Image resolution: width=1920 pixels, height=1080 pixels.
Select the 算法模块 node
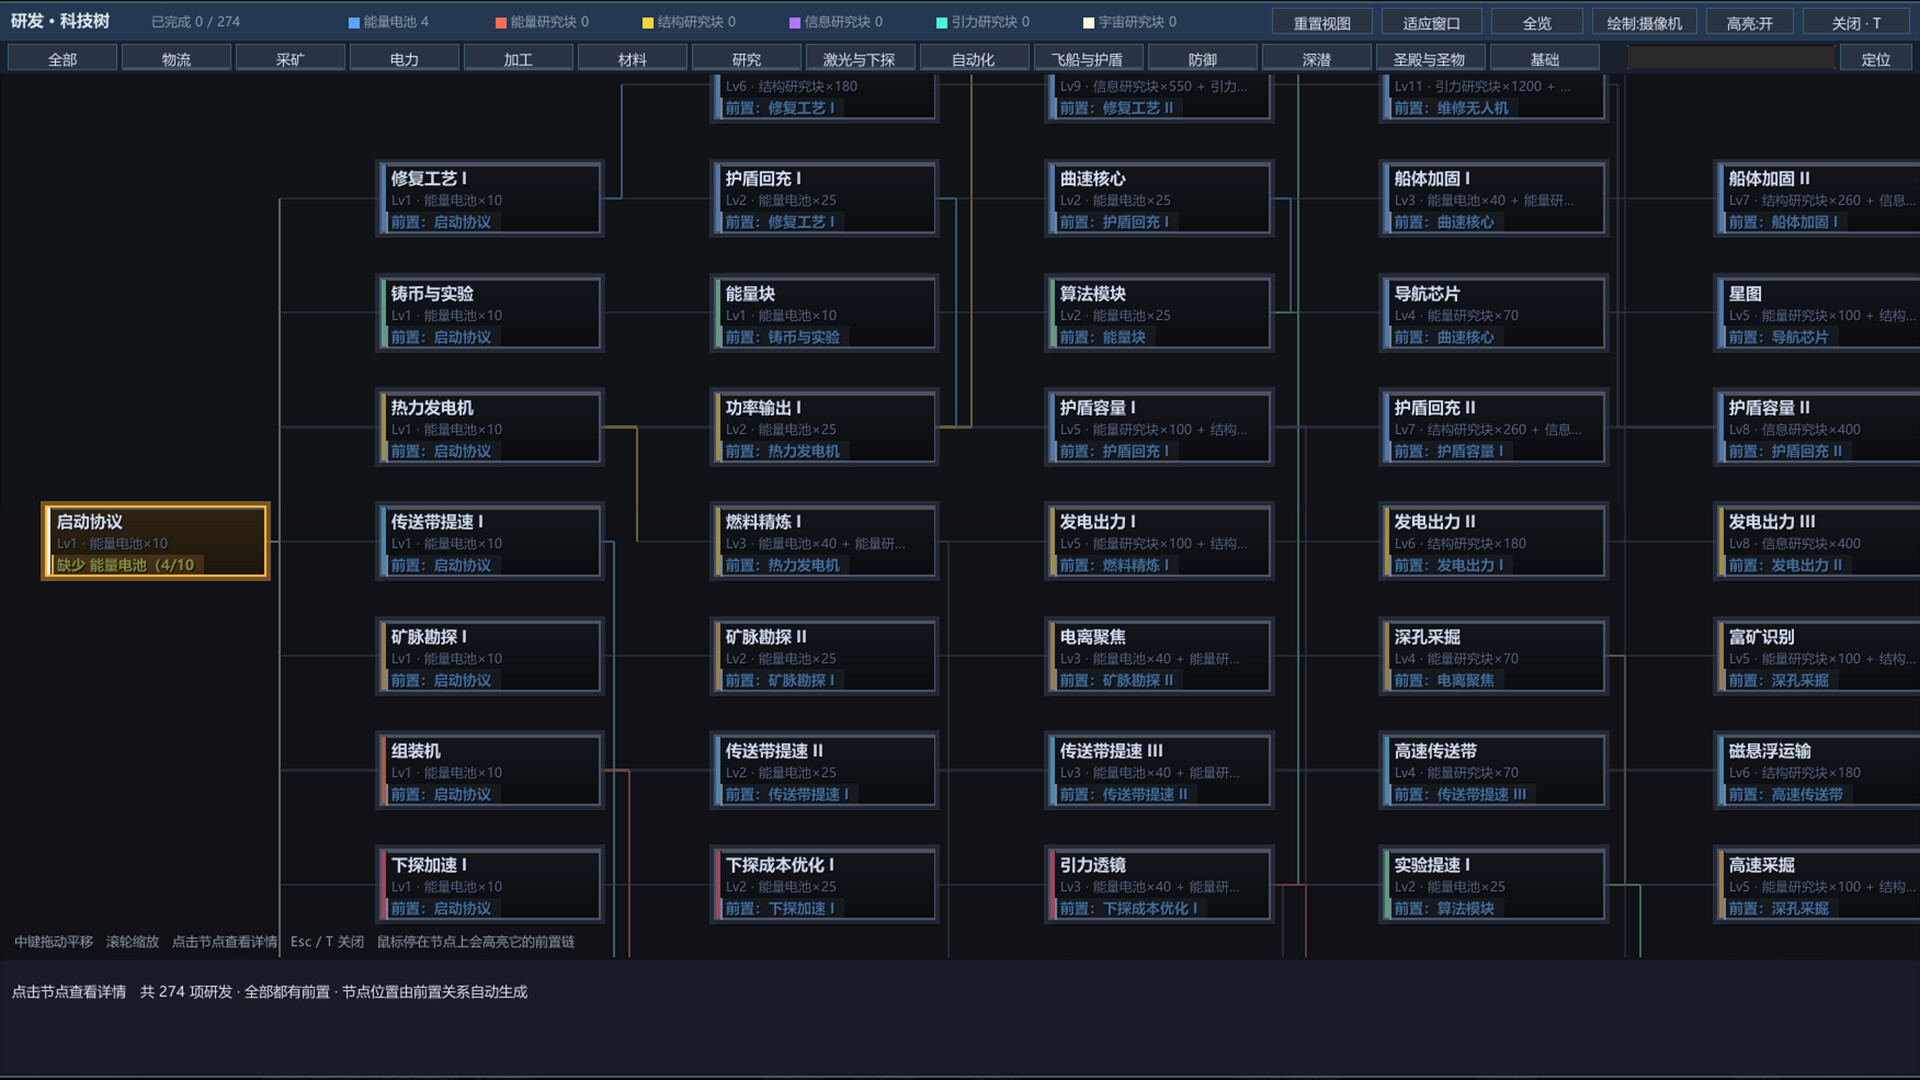point(1159,313)
